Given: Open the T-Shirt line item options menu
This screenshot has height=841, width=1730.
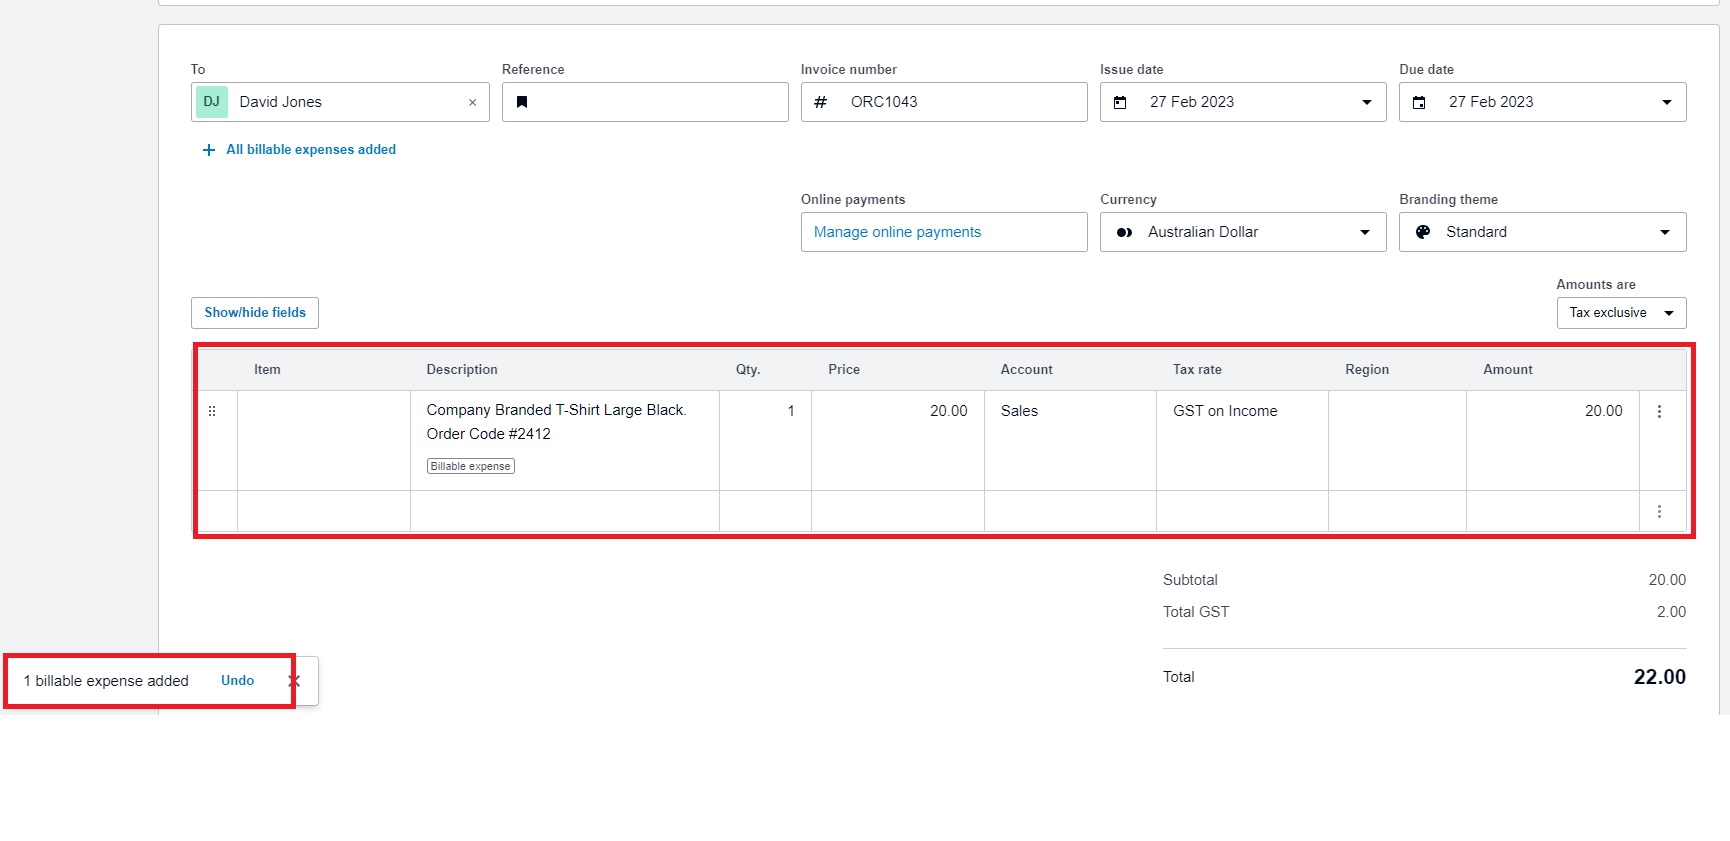Looking at the screenshot, I should (1659, 411).
